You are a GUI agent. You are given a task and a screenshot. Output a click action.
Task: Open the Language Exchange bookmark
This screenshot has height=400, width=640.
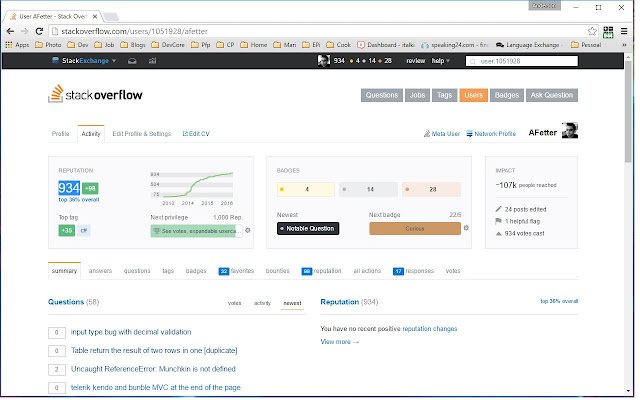click(x=528, y=45)
